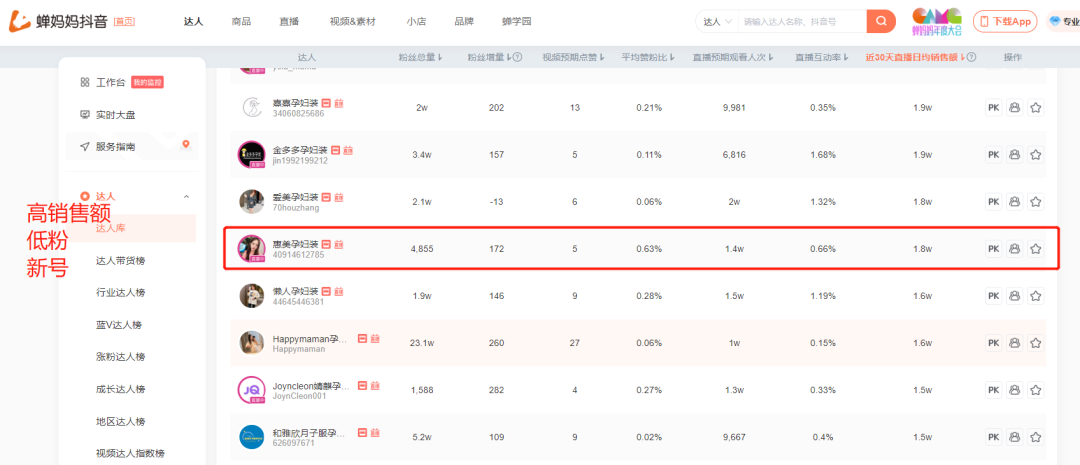Click the monitor icon for 金多多孕妇装 row
This screenshot has height=465, width=1080.
click(x=1015, y=155)
